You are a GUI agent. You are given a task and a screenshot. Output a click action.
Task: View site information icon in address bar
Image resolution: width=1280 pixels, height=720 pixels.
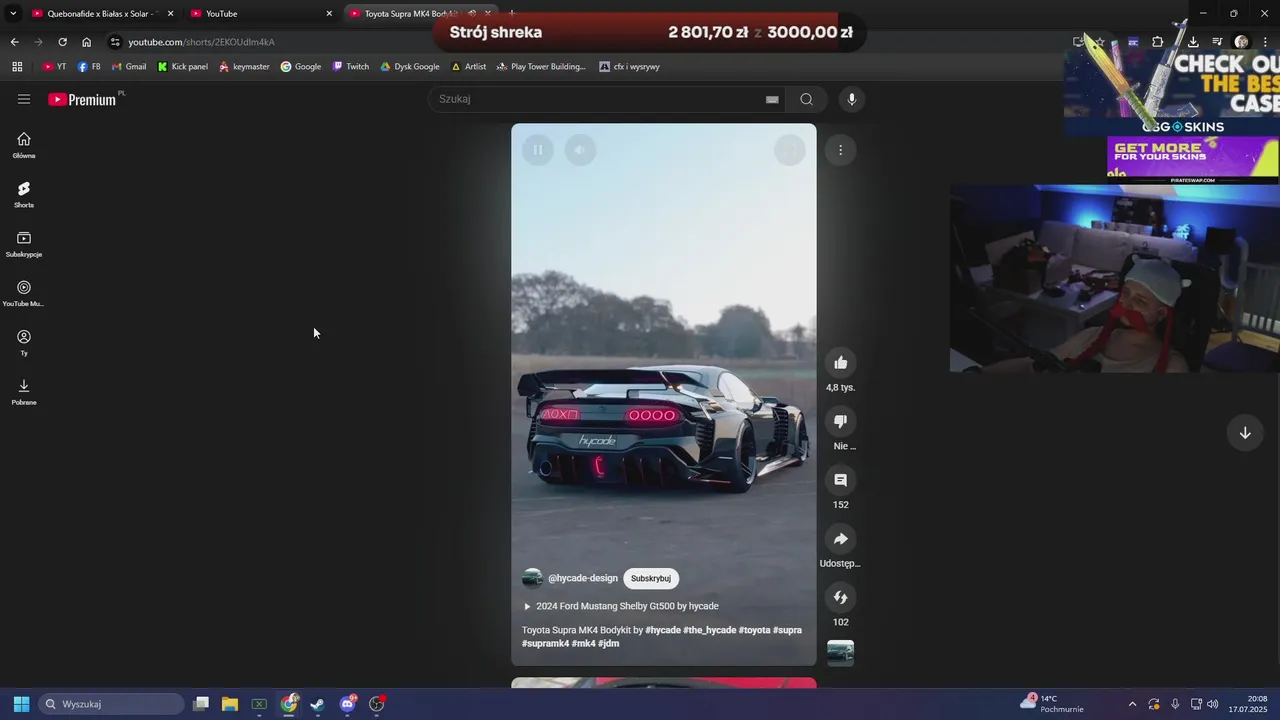[x=115, y=42]
